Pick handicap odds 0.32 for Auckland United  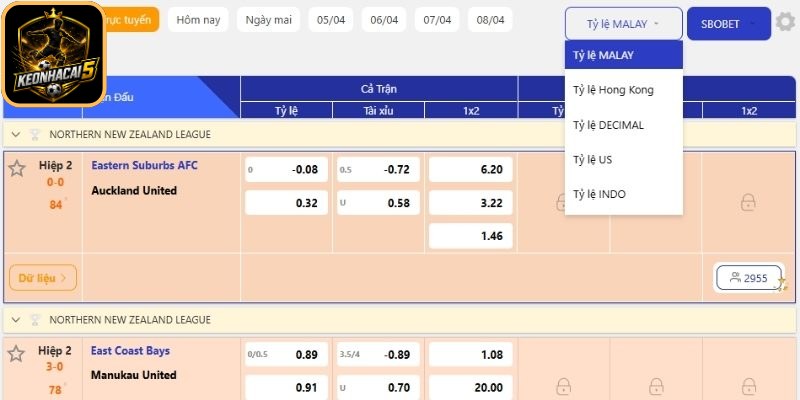click(x=286, y=203)
